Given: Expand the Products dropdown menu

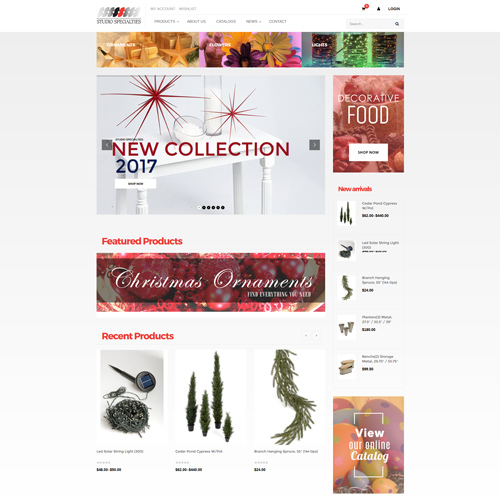Looking at the screenshot, I should click(166, 21).
